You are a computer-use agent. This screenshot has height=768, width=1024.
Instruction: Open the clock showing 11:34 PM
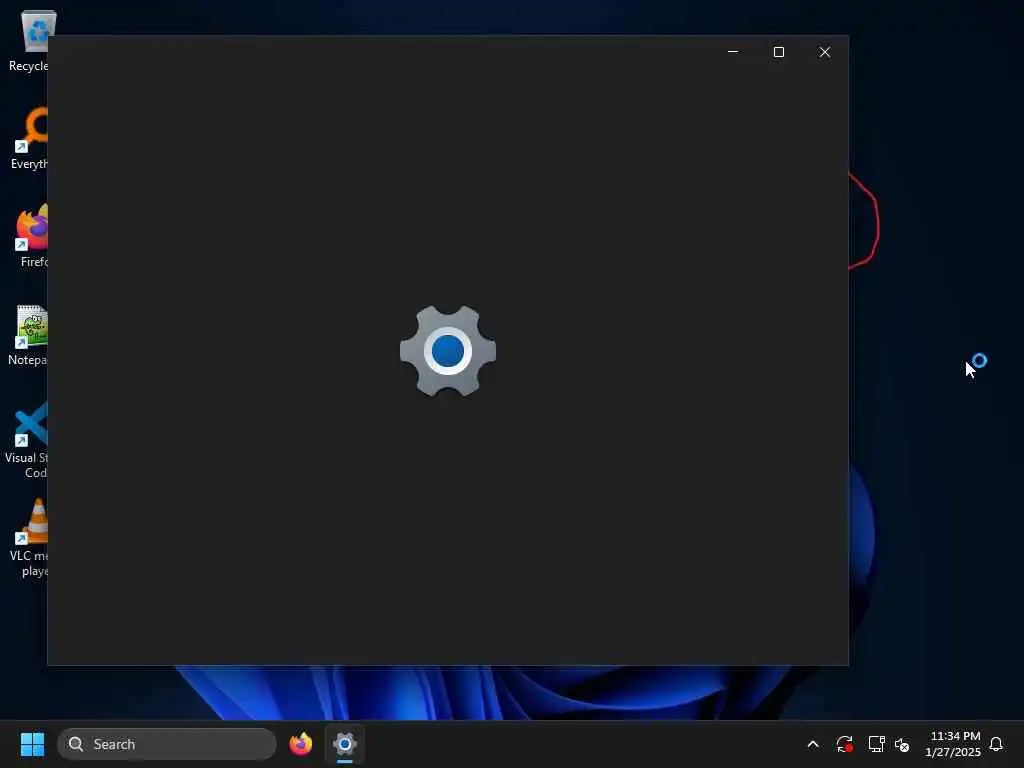[x=953, y=744]
